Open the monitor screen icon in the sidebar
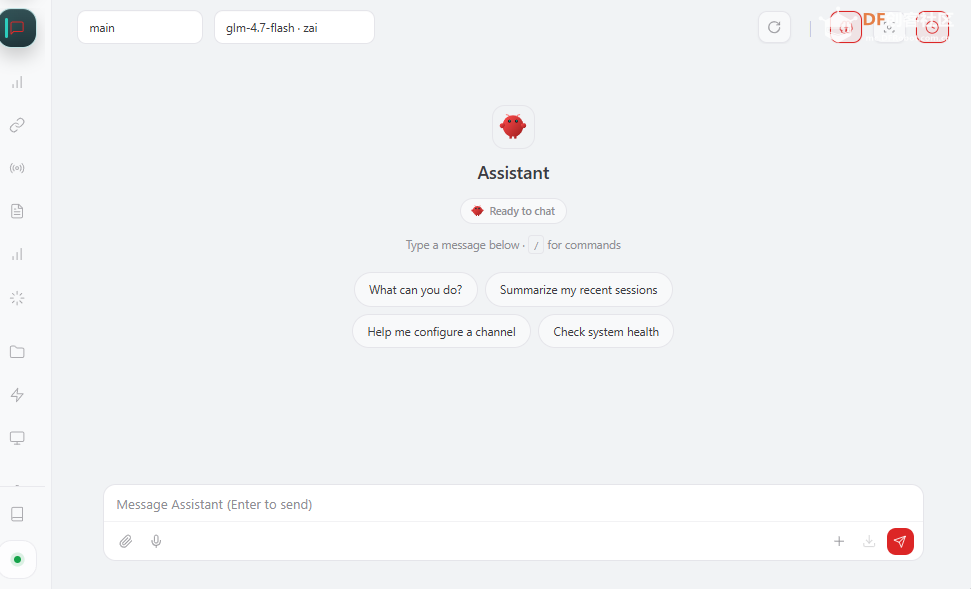971x589 pixels. click(x=17, y=438)
